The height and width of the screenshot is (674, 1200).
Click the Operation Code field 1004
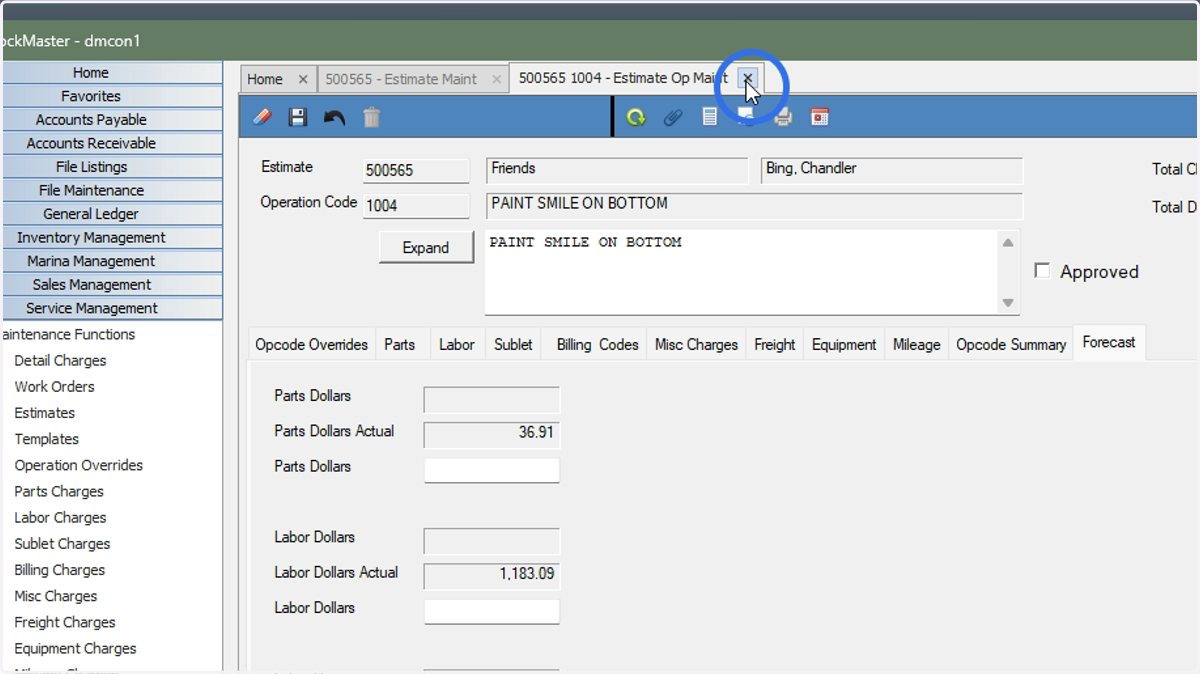[x=416, y=206]
